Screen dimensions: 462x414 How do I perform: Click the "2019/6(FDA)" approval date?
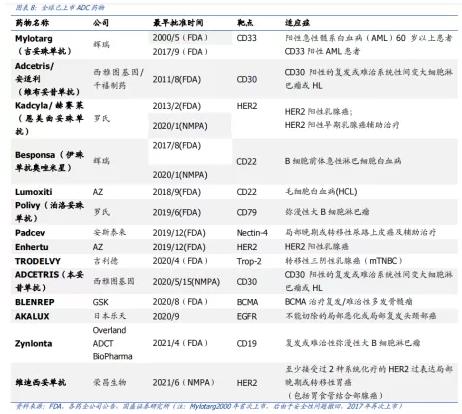coord(177,212)
